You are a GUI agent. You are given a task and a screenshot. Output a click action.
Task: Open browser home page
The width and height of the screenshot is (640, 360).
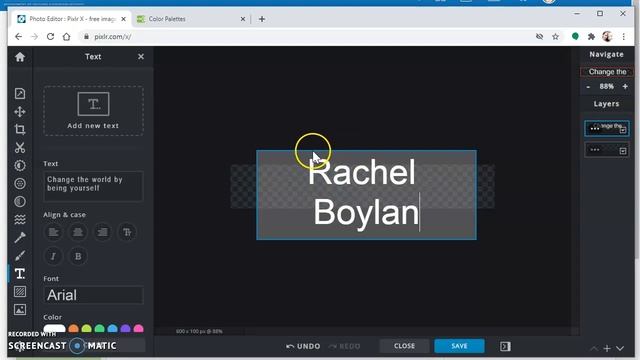click(x=67, y=37)
